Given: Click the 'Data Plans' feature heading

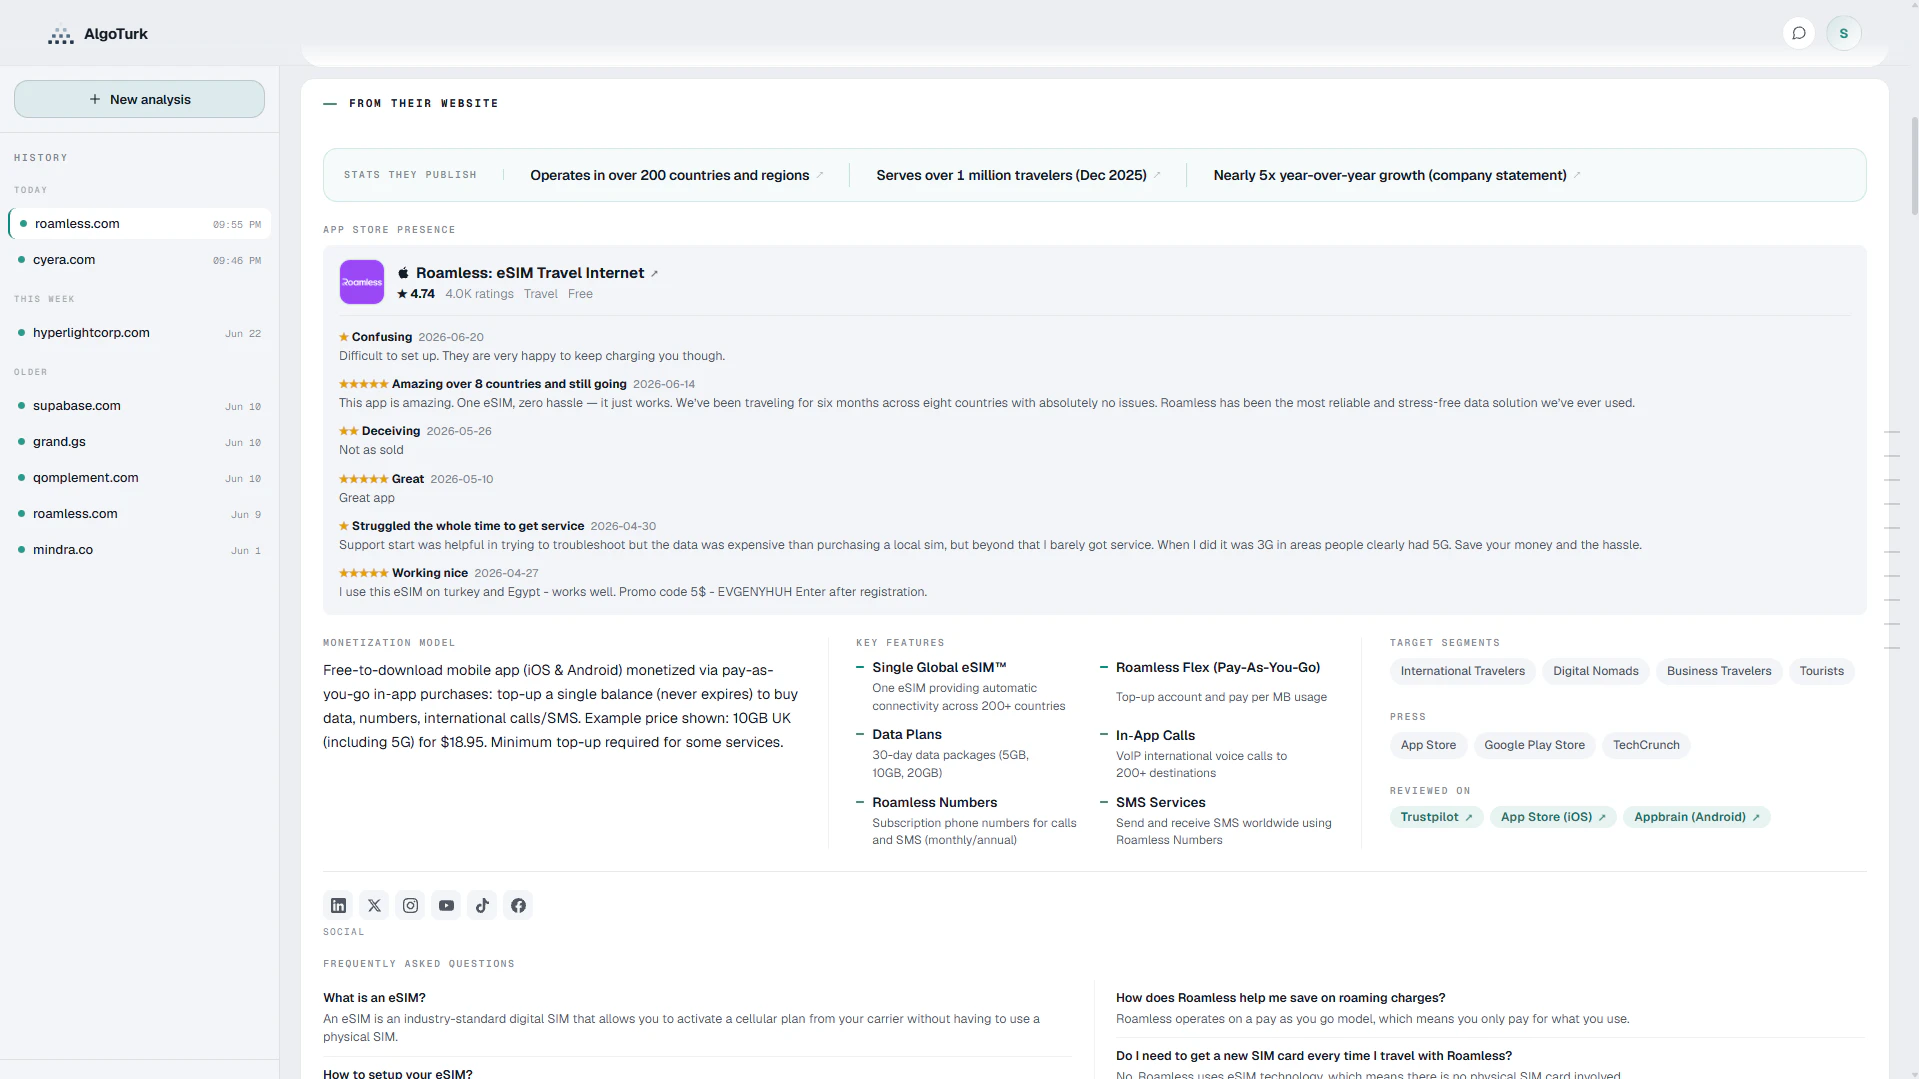Looking at the screenshot, I should pyautogui.click(x=906, y=734).
